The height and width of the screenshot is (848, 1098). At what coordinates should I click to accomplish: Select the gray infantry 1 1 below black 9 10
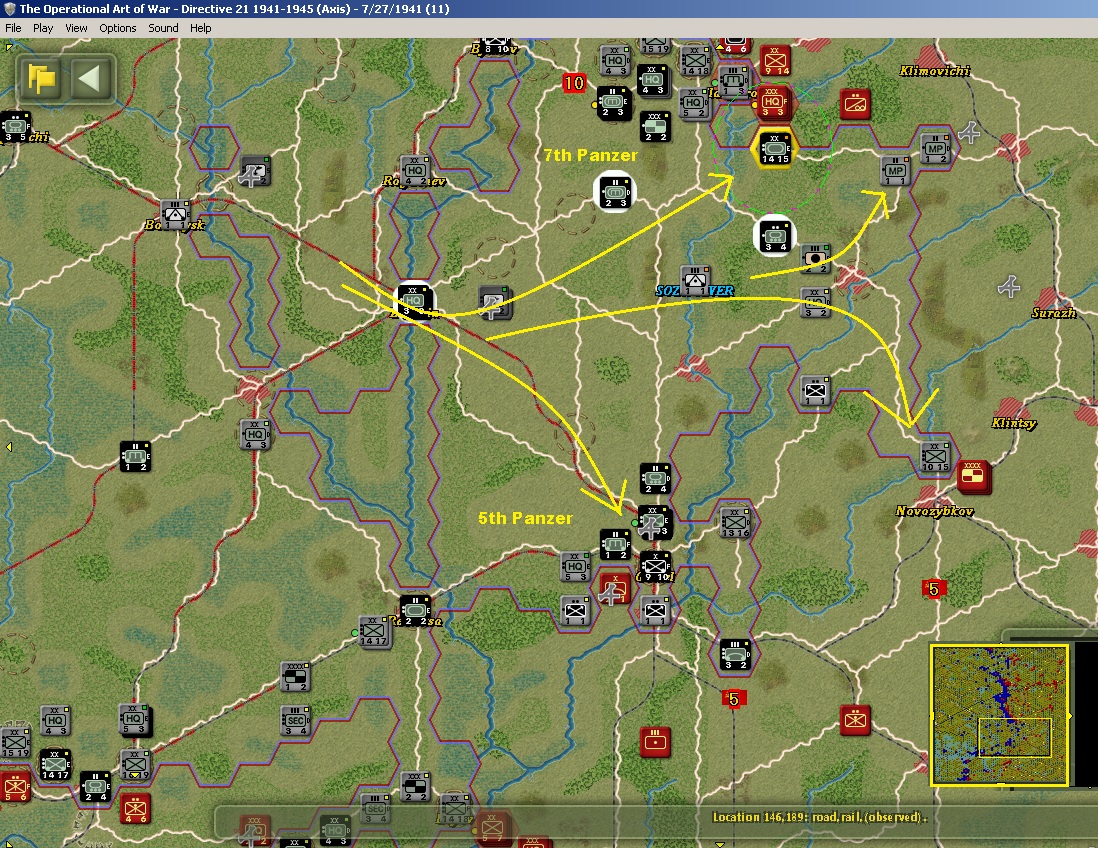click(655, 611)
